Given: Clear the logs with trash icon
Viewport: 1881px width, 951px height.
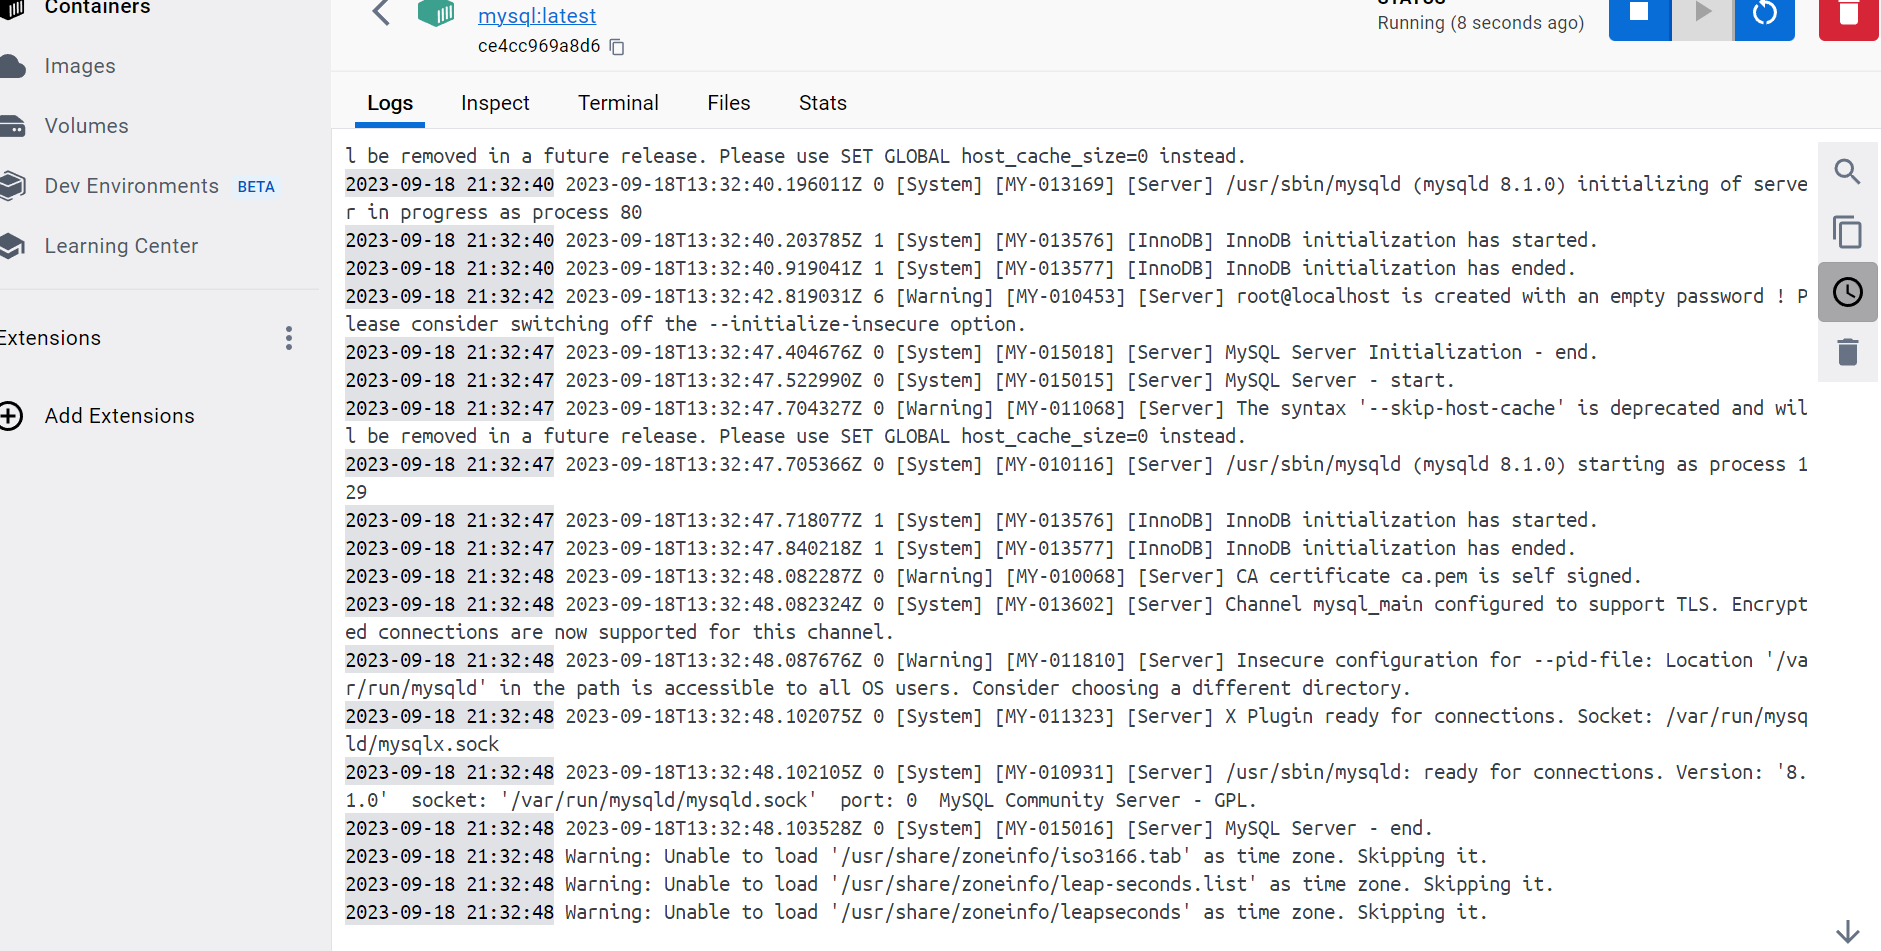Looking at the screenshot, I should [1847, 352].
